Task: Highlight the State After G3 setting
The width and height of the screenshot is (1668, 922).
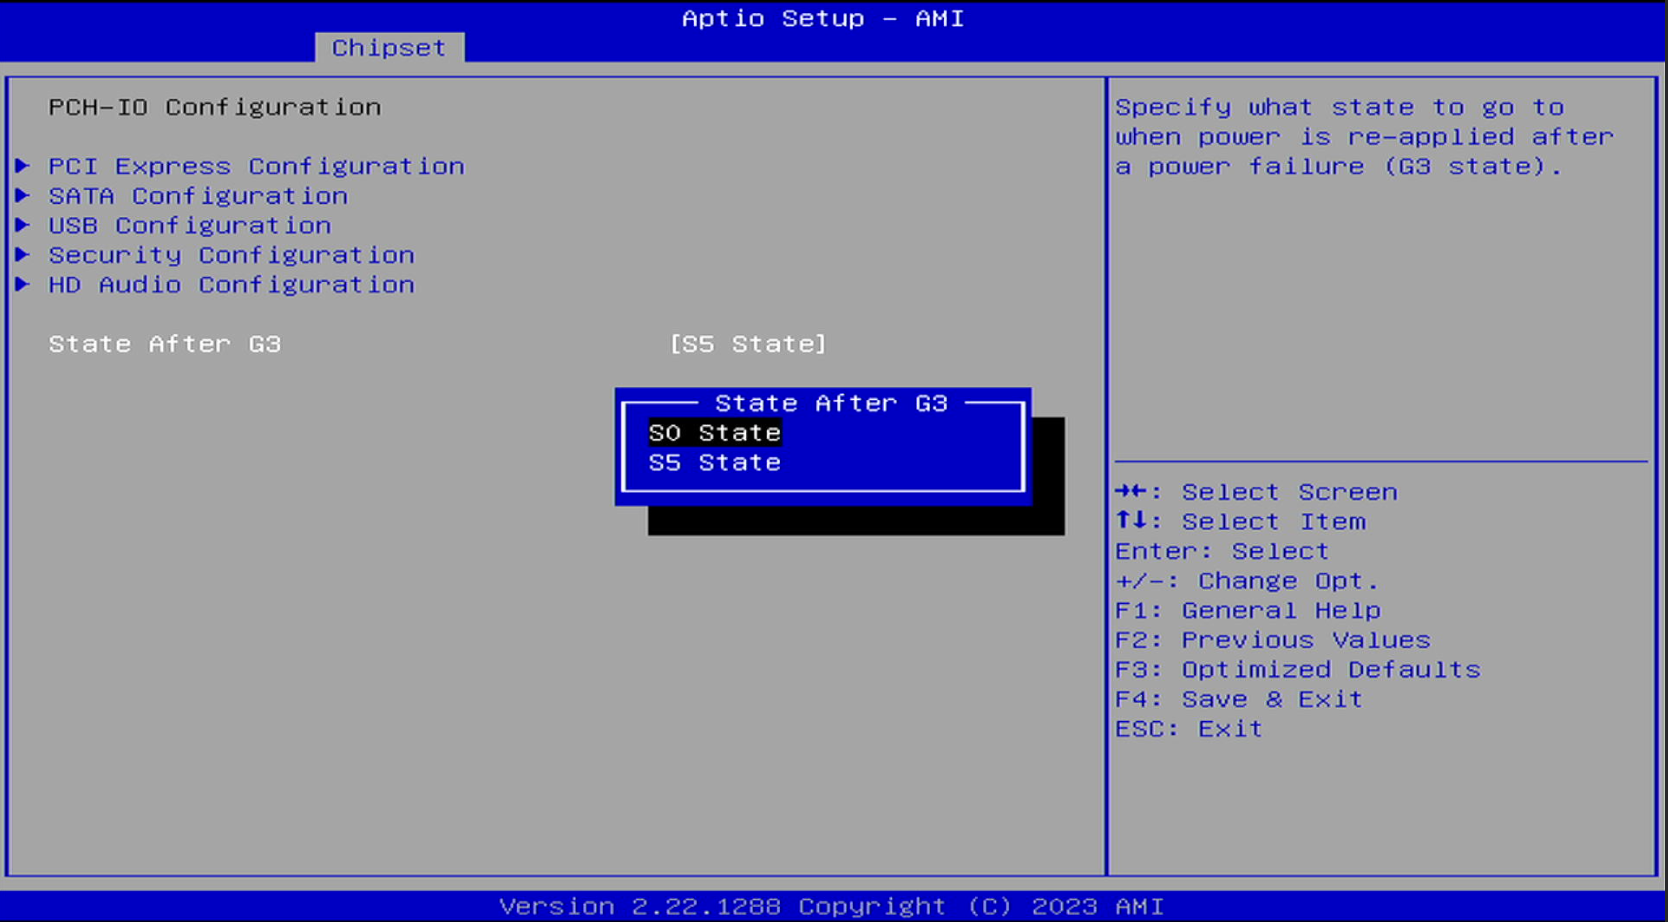Action: pos(164,344)
